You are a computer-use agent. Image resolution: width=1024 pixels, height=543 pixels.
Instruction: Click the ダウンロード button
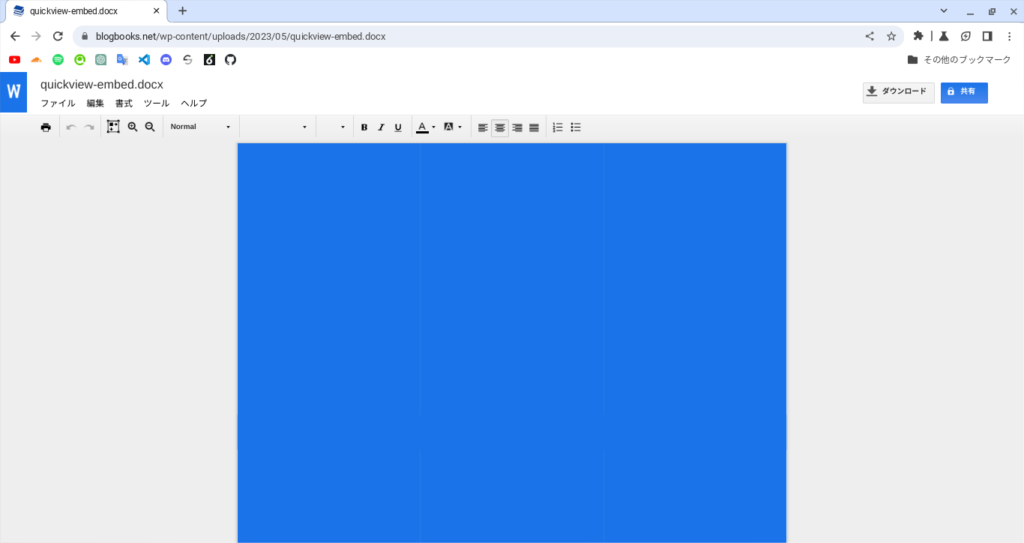point(898,92)
